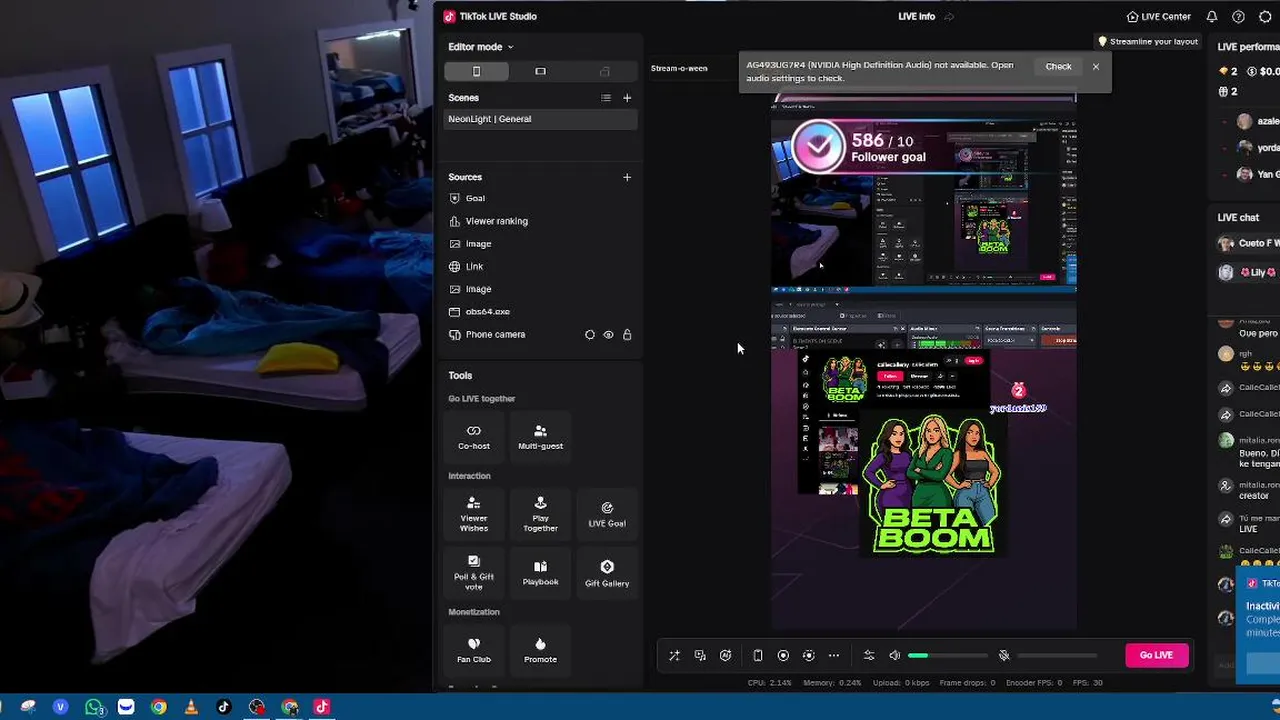This screenshot has height=720, width=1280.
Task: Adjust the speaker volume slider
Action: point(948,656)
